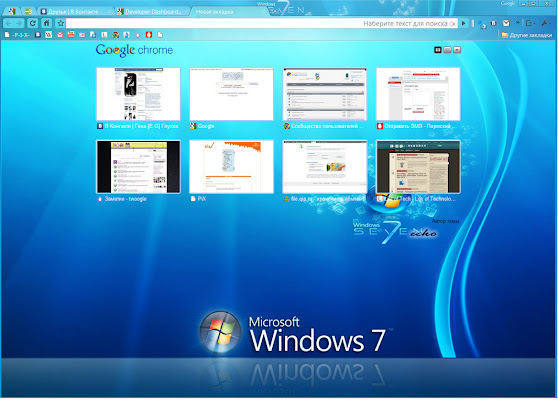Close the Друзья | В Контакте tab
This screenshot has width=558, height=400.
pyautogui.click(x=109, y=12)
